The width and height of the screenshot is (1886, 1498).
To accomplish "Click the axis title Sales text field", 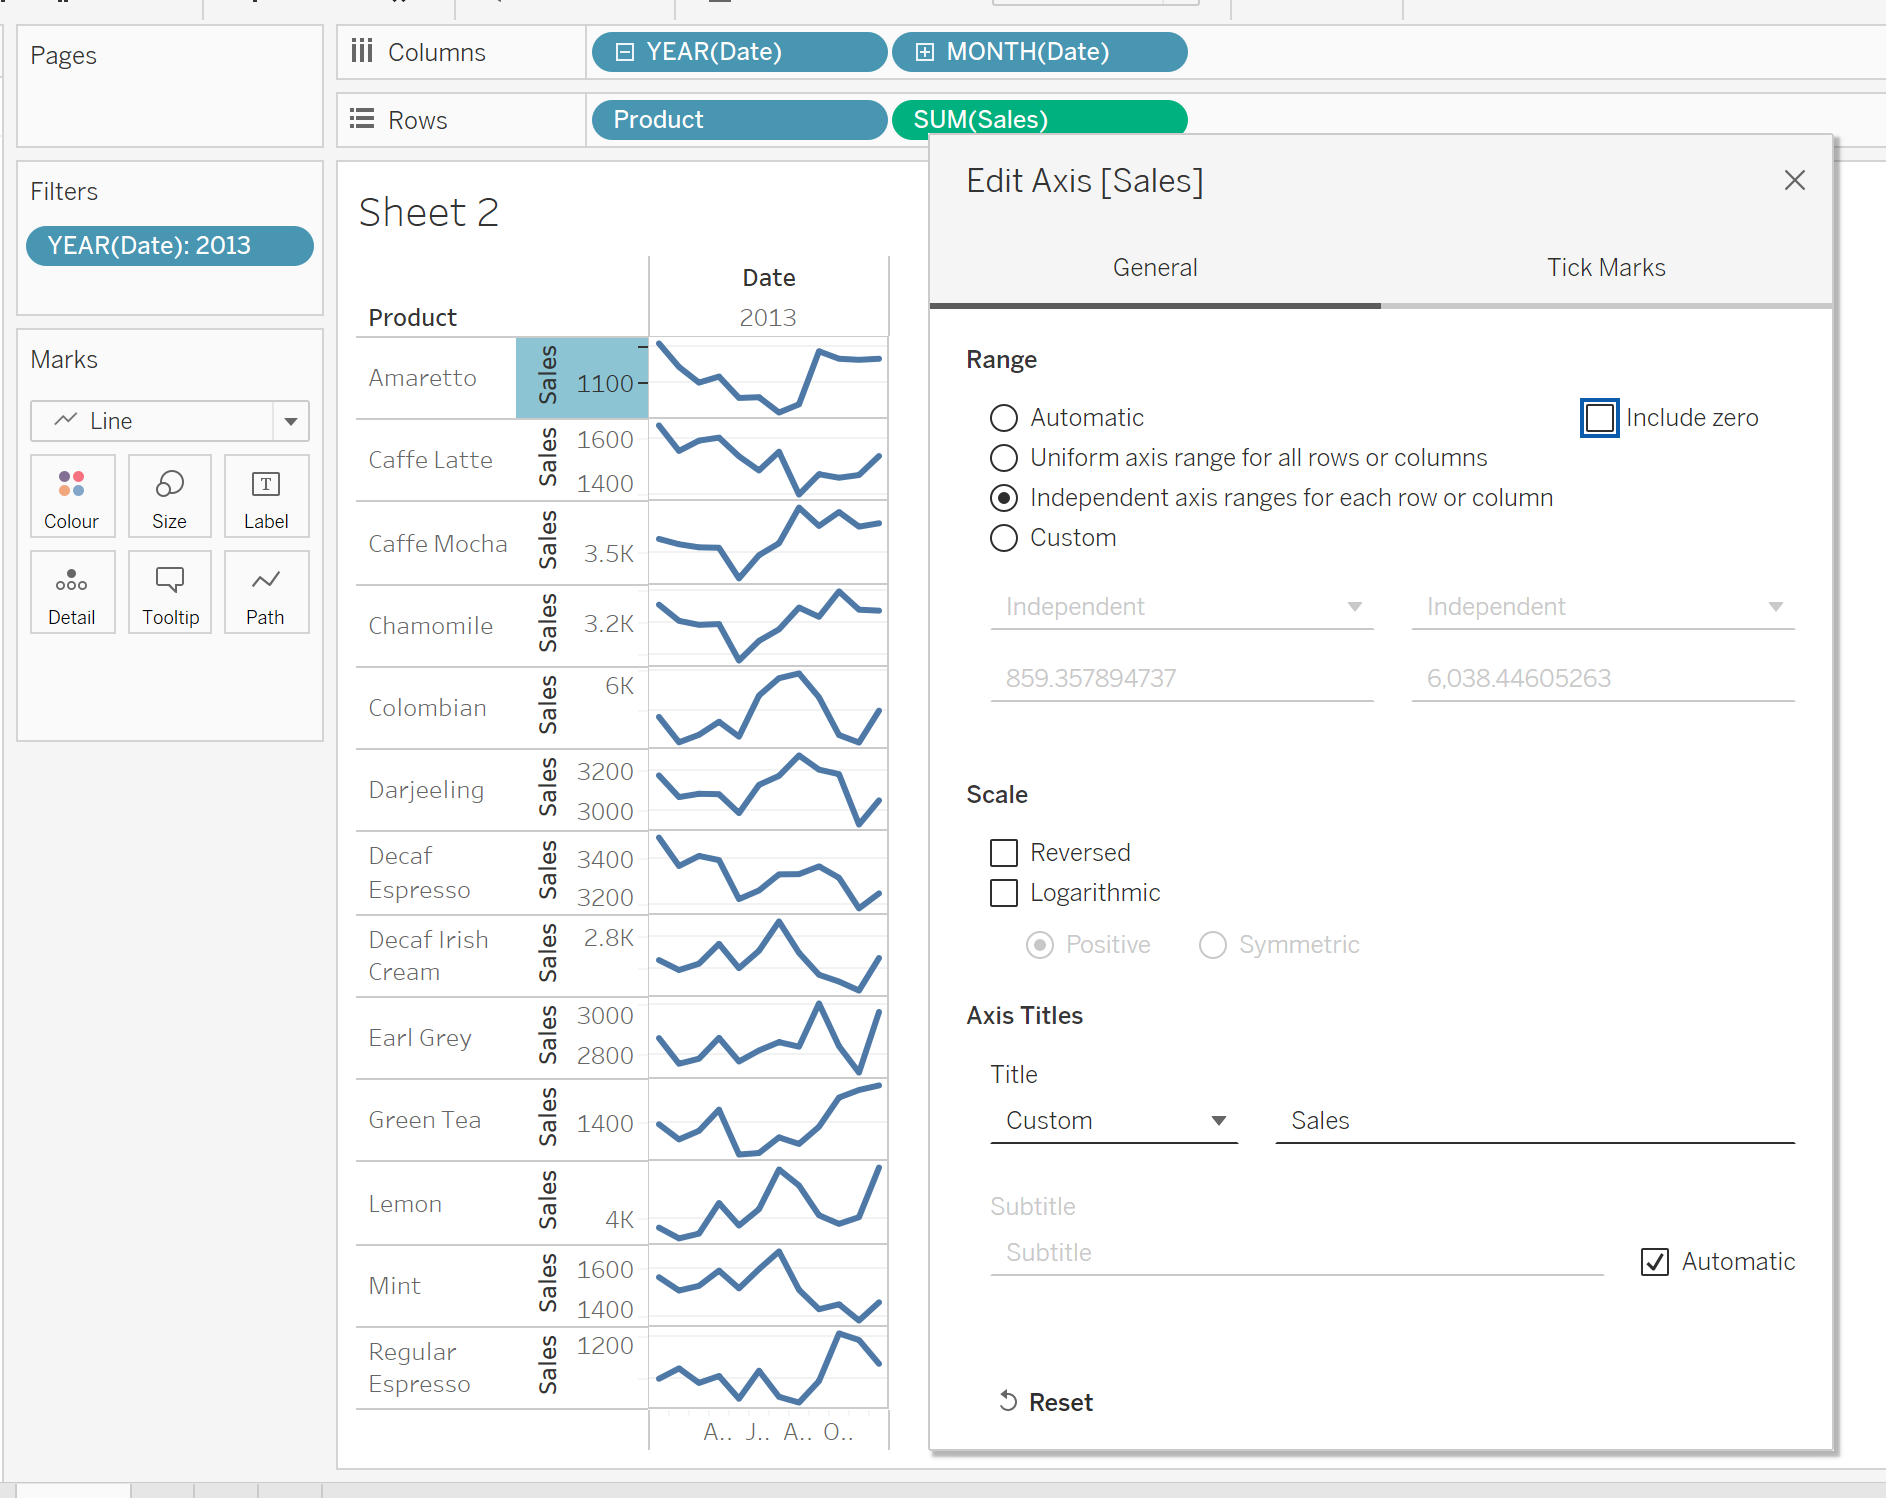I will (x=1534, y=1121).
